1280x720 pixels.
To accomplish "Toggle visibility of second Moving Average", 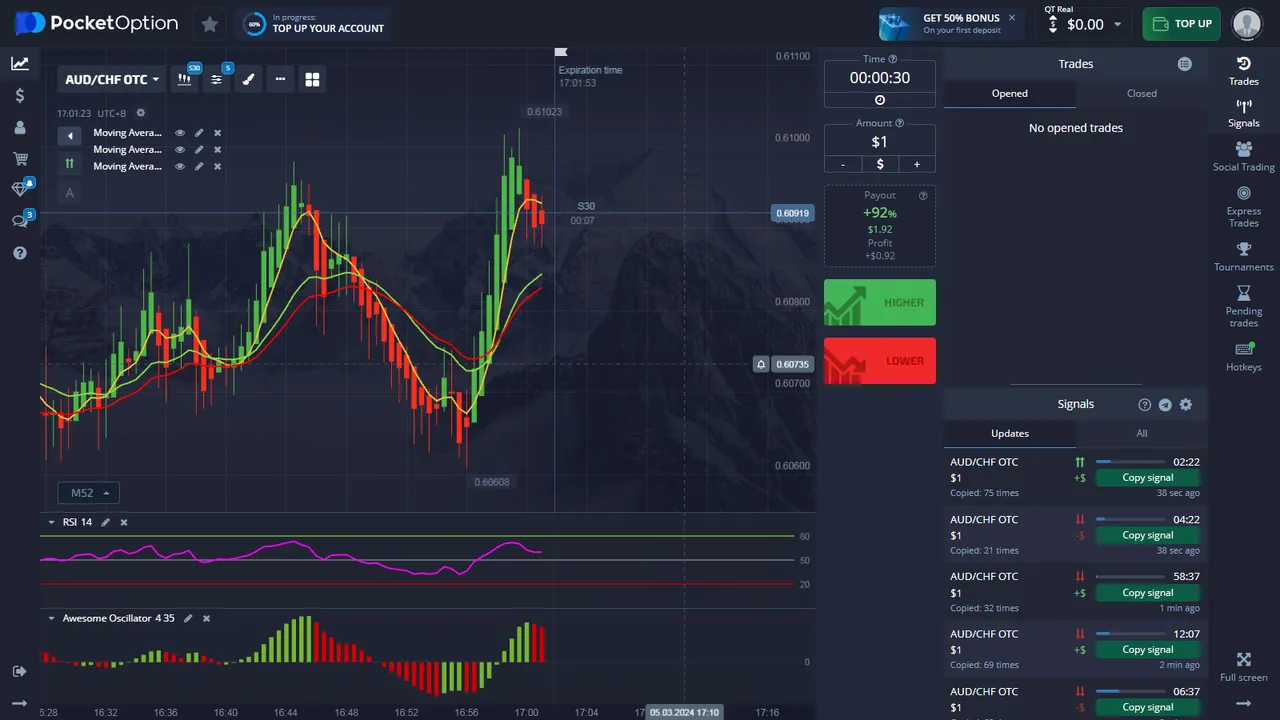I will pyautogui.click(x=180, y=150).
